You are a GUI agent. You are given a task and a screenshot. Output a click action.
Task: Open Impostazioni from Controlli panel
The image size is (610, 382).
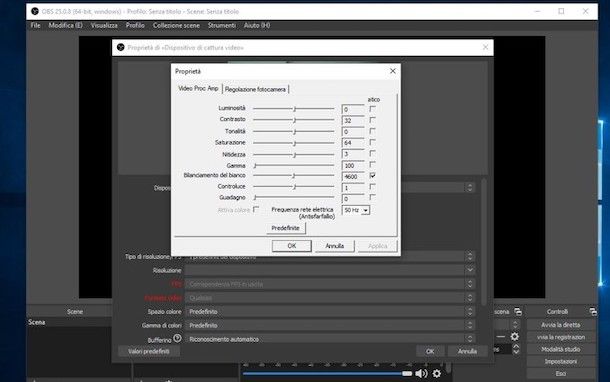coord(561,361)
